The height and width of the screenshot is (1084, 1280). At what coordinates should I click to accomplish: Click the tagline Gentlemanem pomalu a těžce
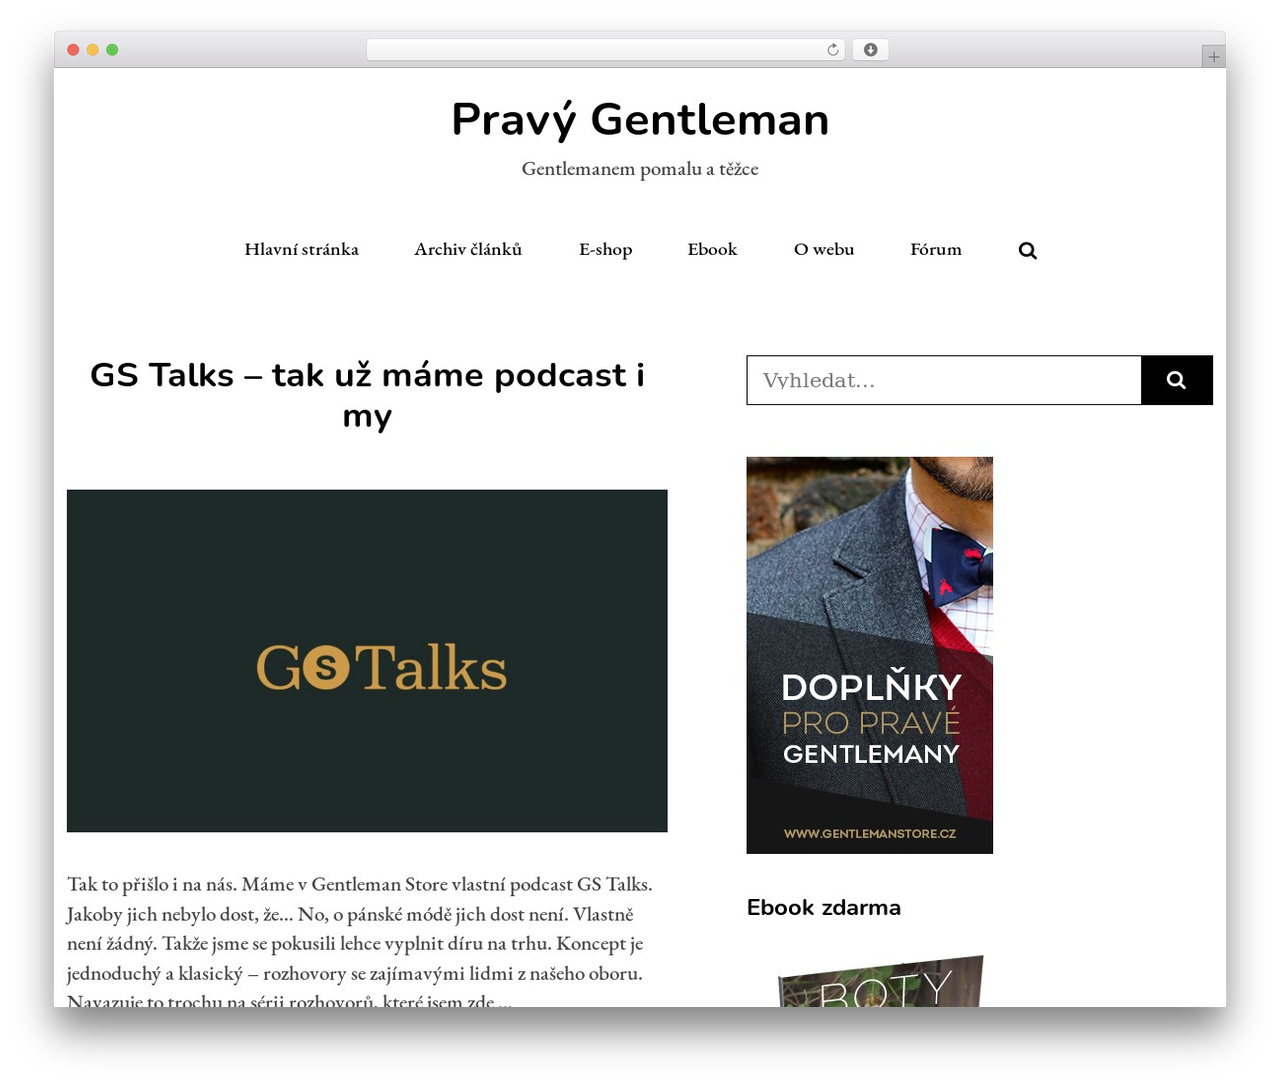pos(640,169)
